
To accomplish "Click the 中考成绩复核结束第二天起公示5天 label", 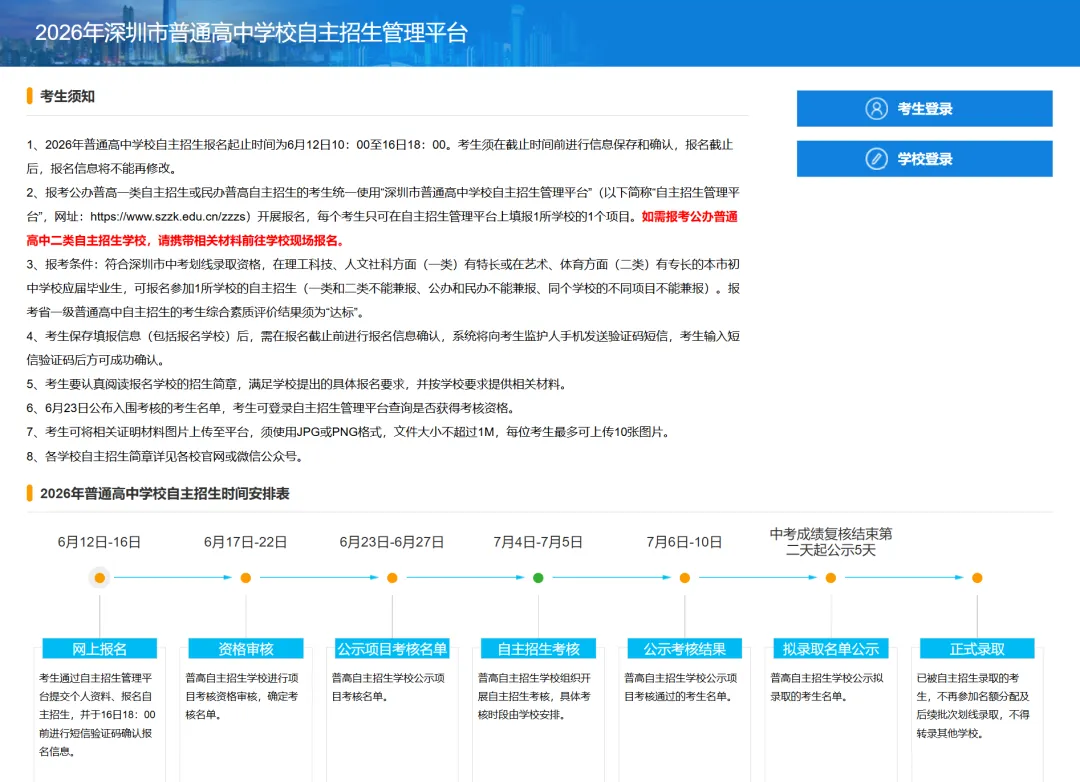I will point(831,542).
